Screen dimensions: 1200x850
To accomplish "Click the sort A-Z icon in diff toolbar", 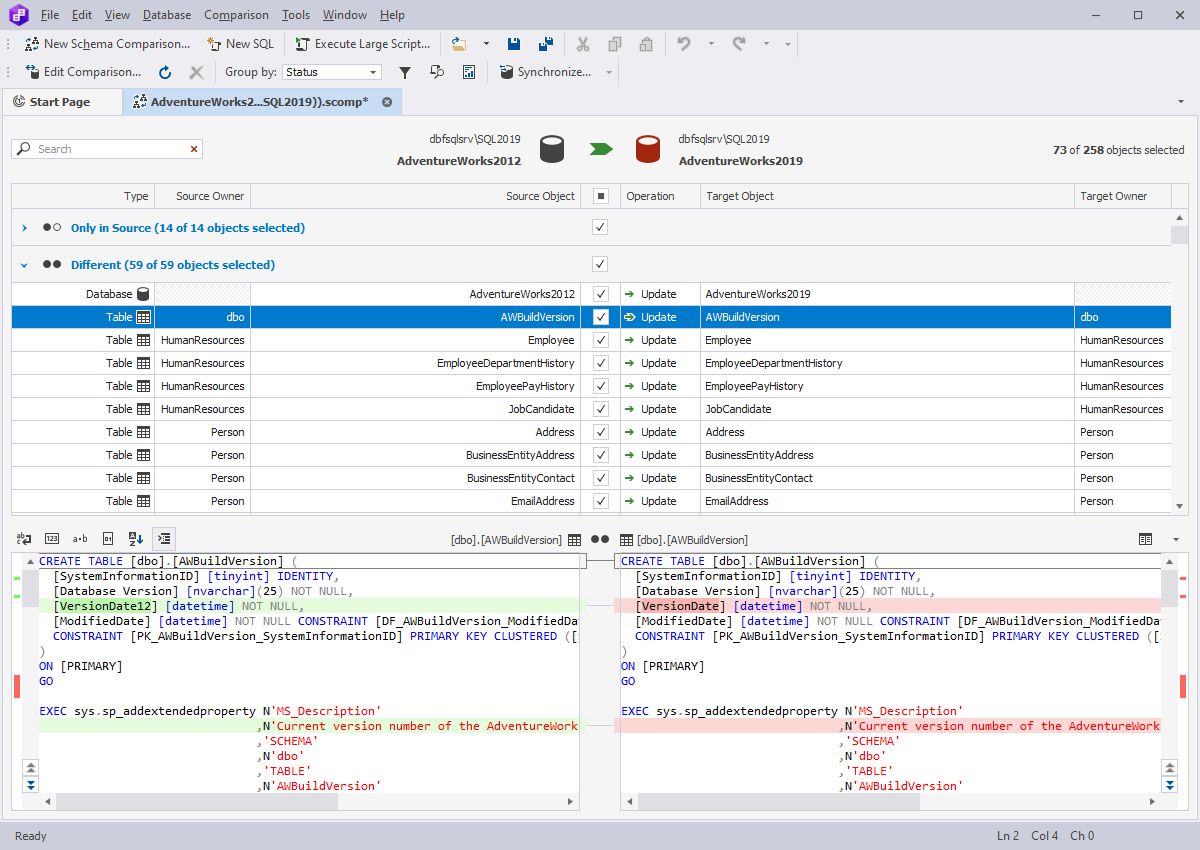I will [136, 539].
